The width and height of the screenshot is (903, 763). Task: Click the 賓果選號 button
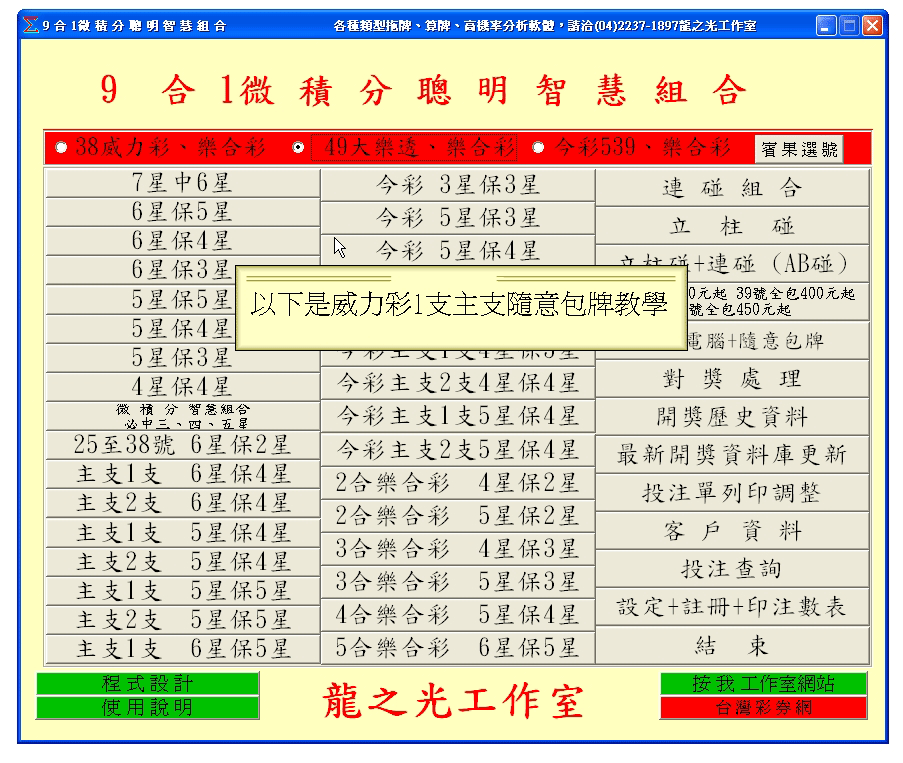point(799,149)
